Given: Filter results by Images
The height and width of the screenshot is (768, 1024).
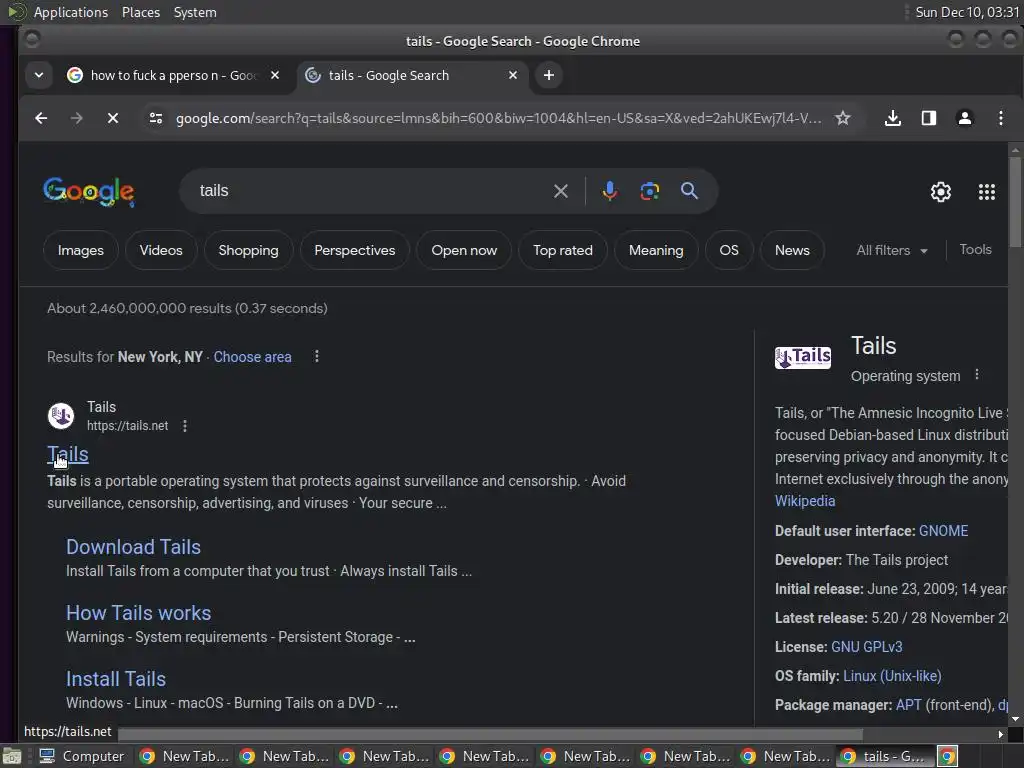Looking at the screenshot, I should [80, 250].
